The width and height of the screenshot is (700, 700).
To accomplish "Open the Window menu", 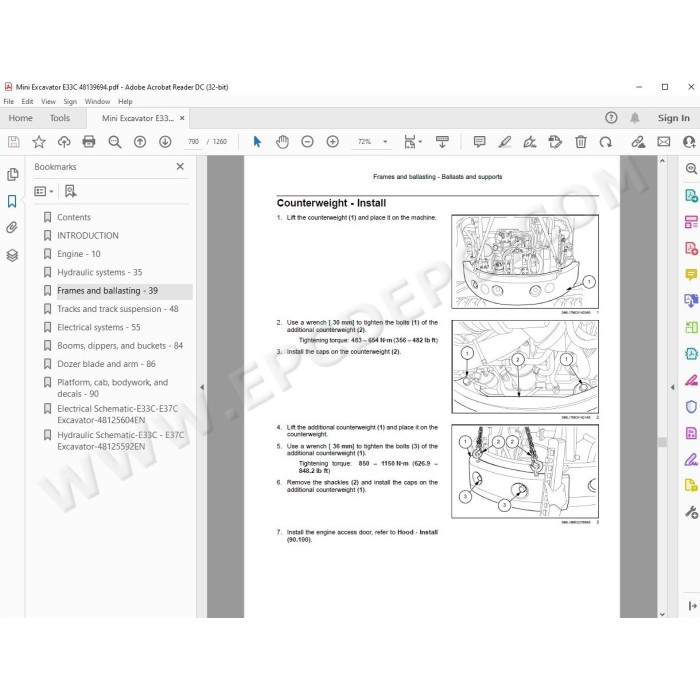I will point(97,101).
